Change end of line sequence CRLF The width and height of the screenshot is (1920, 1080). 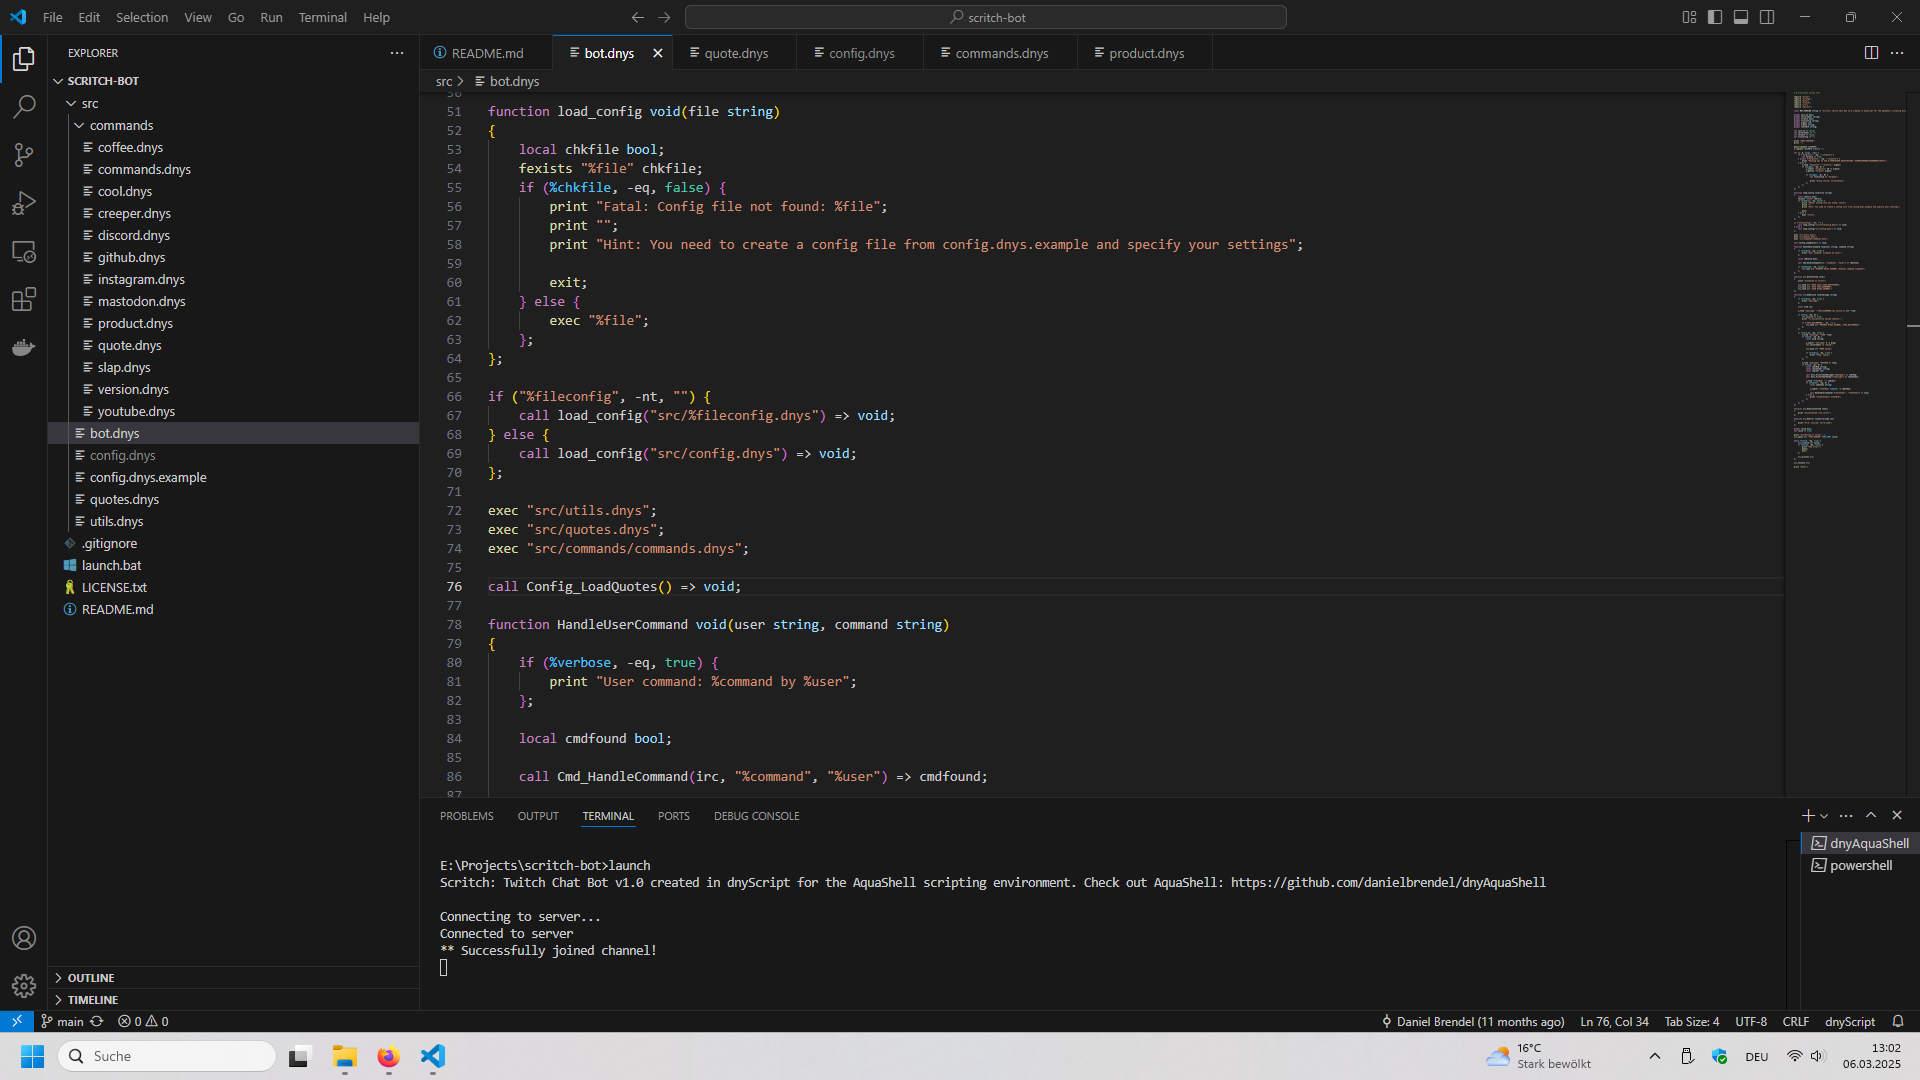point(1795,1021)
